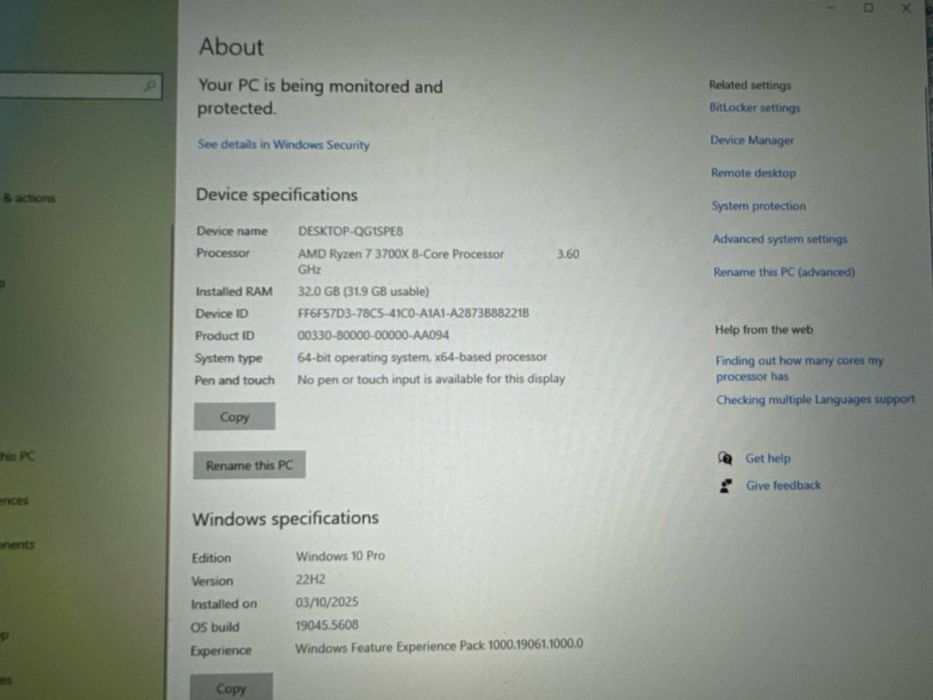
Task: Close the Settings window
Action: 906,8
